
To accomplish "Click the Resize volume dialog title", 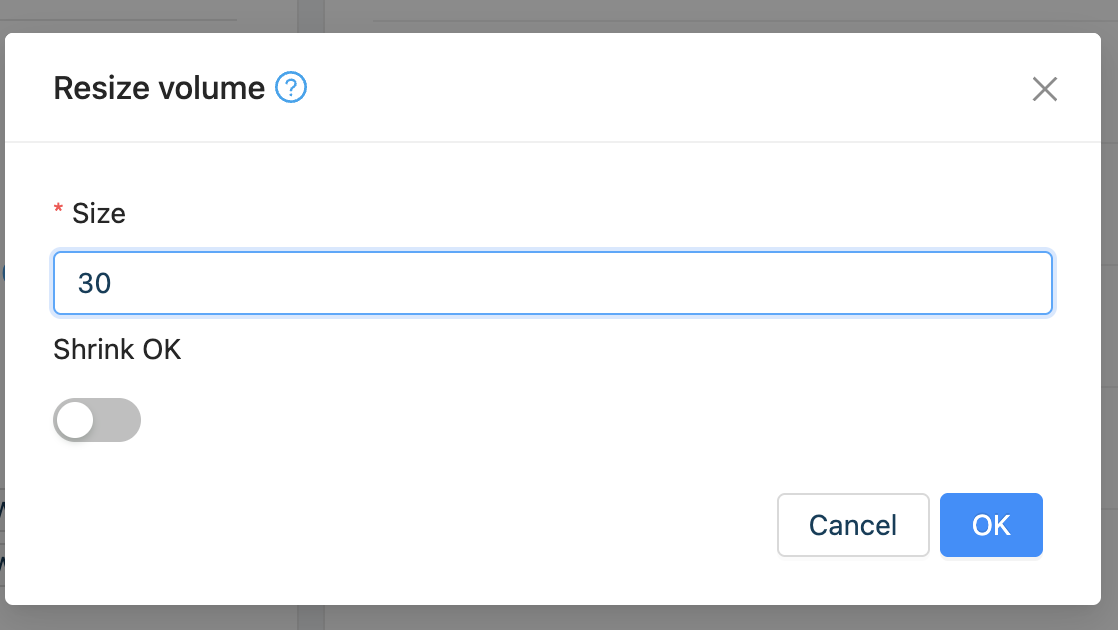I will point(159,88).
